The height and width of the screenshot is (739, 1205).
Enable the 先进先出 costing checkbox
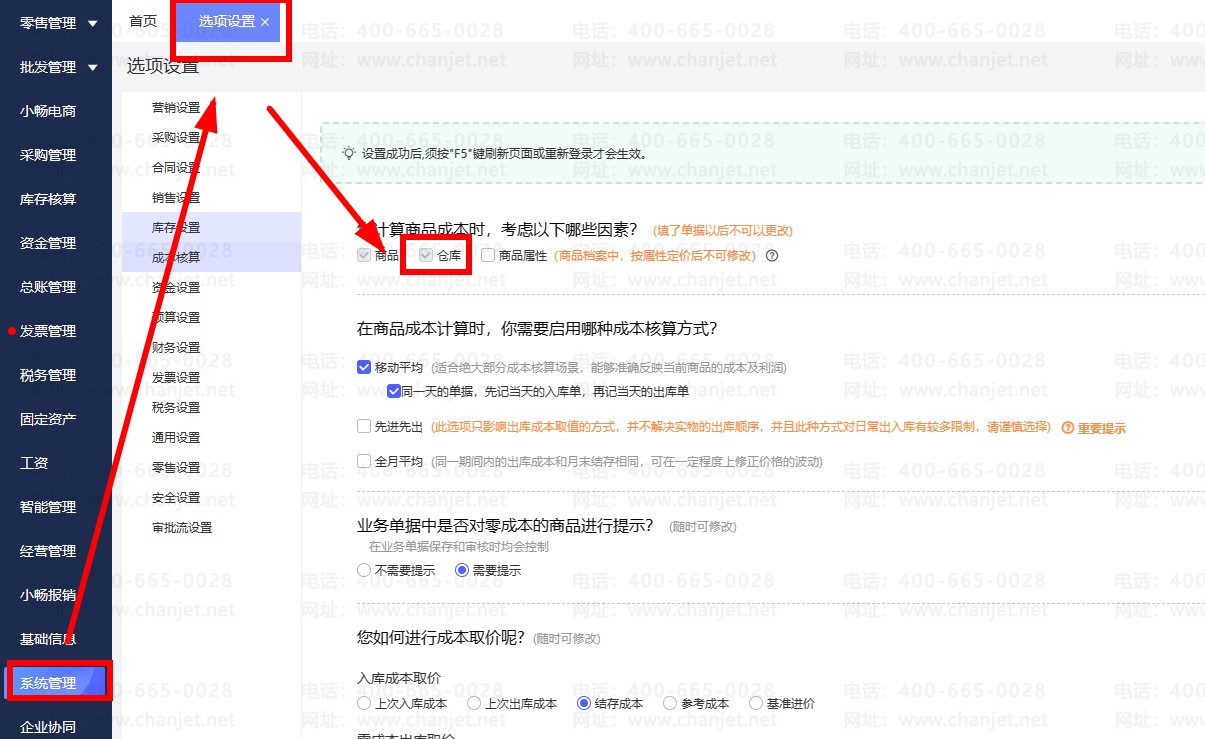364,427
